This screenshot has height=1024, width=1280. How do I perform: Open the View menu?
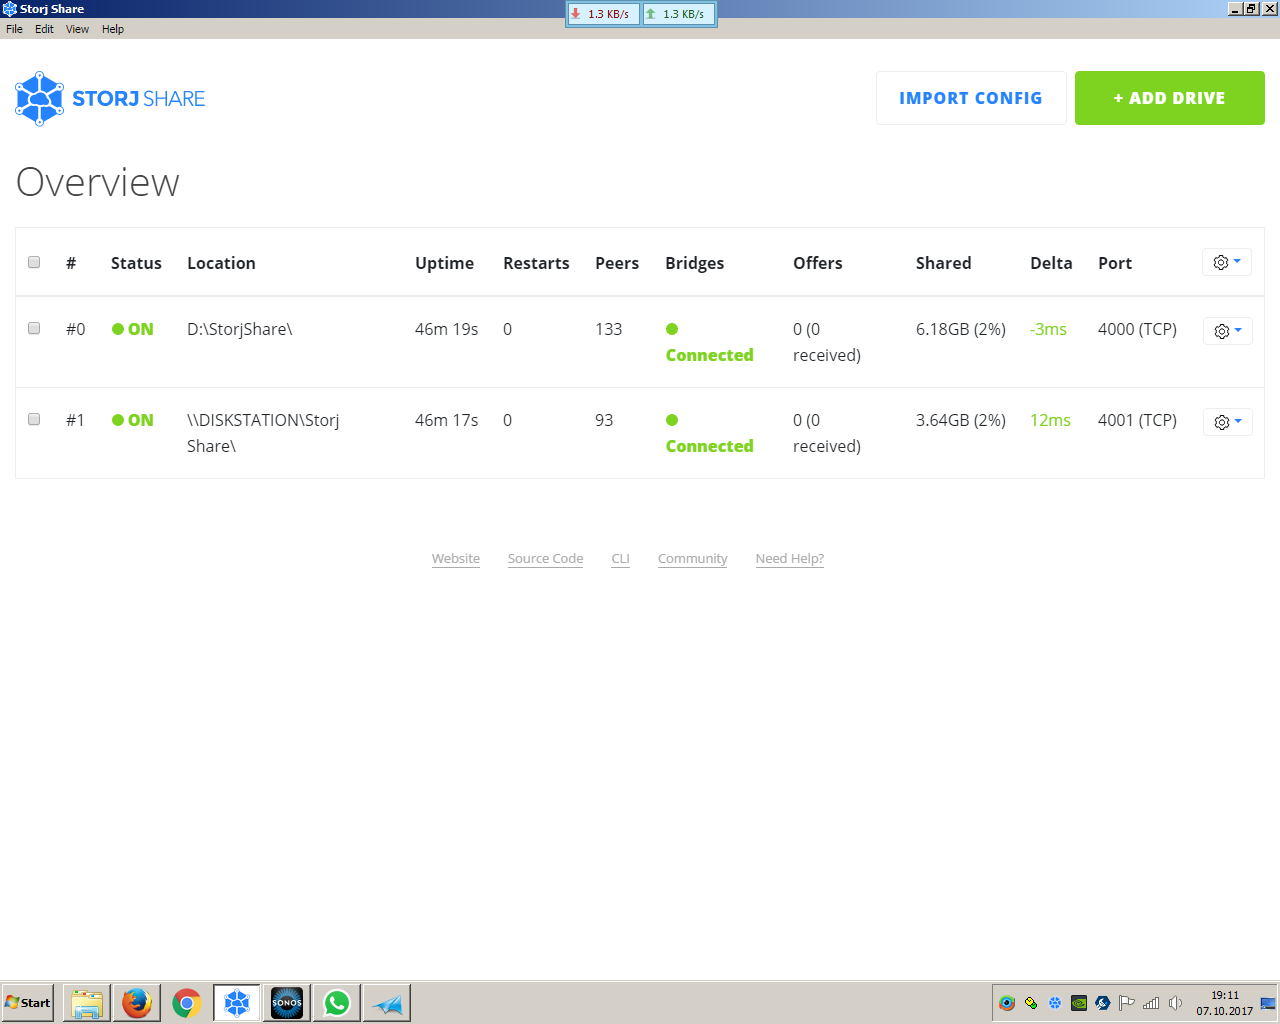pyautogui.click(x=77, y=29)
